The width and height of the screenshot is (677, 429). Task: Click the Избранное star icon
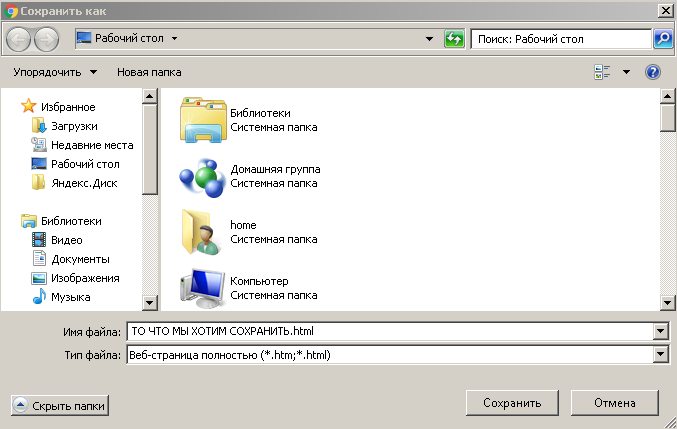pyautogui.click(x=28, y=106)
